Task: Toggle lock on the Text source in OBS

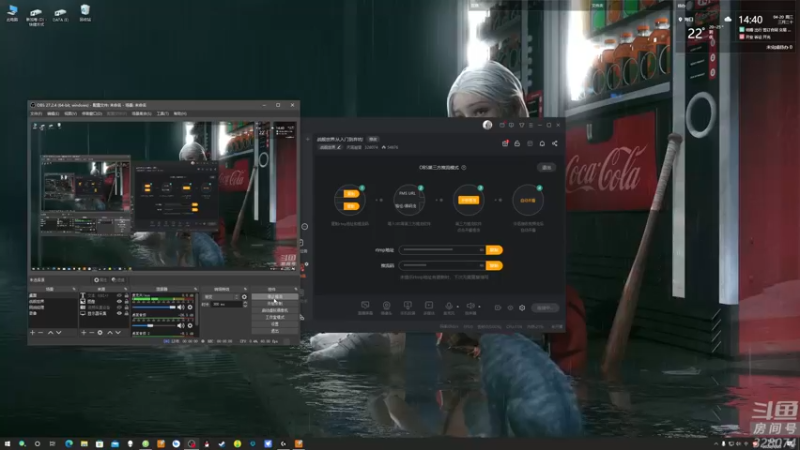Action: 127,295
